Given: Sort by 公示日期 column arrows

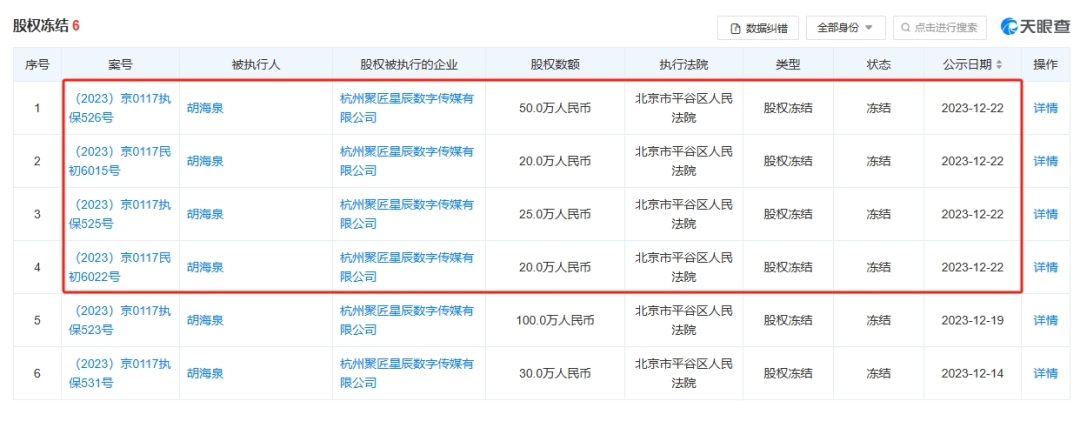Looking at the screenshot, I should tap(999, 65).
